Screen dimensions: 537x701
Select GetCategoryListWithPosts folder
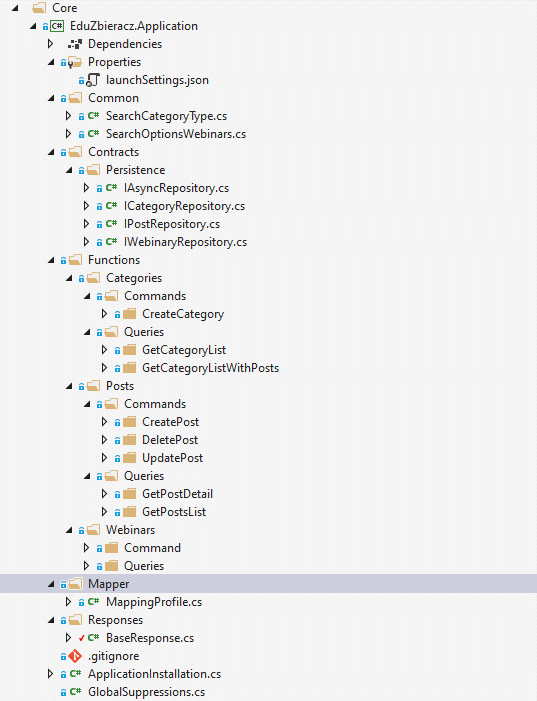210,368
